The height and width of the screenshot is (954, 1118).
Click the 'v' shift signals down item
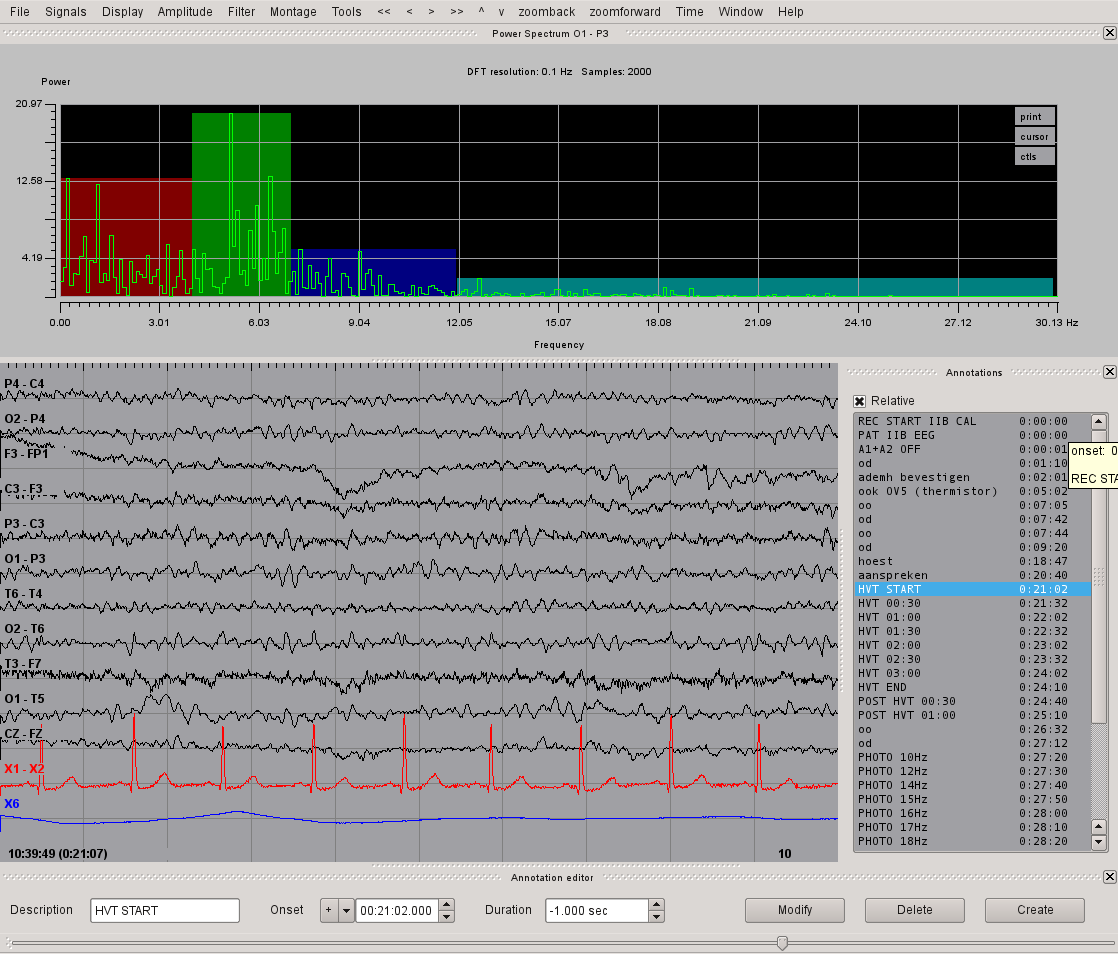click(x=501, y=12)
